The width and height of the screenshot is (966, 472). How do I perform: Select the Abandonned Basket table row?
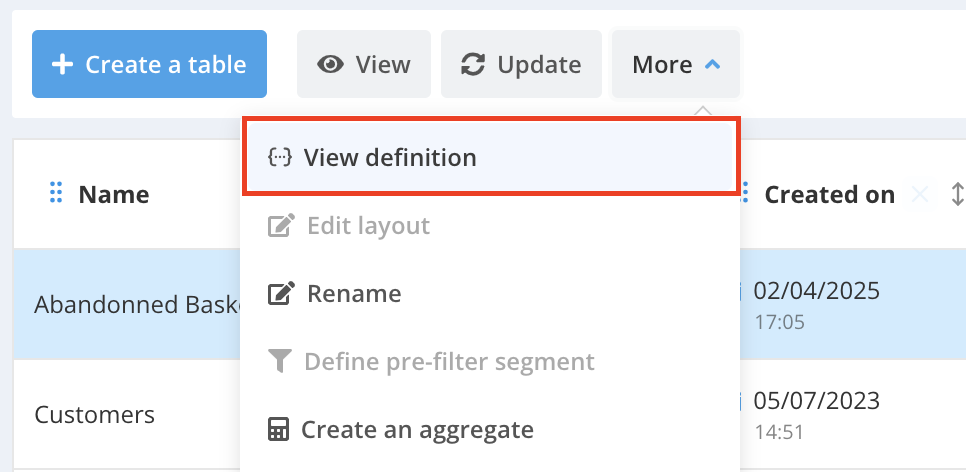(x=130, y=305)
